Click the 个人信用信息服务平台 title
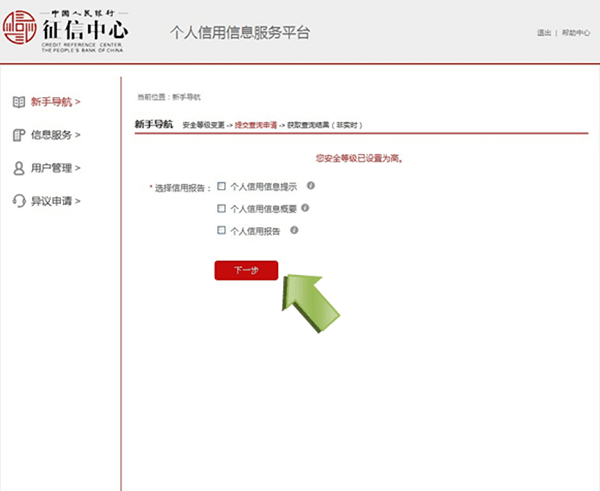The height and width of the screenshot is (491, 600). (240, 33)
